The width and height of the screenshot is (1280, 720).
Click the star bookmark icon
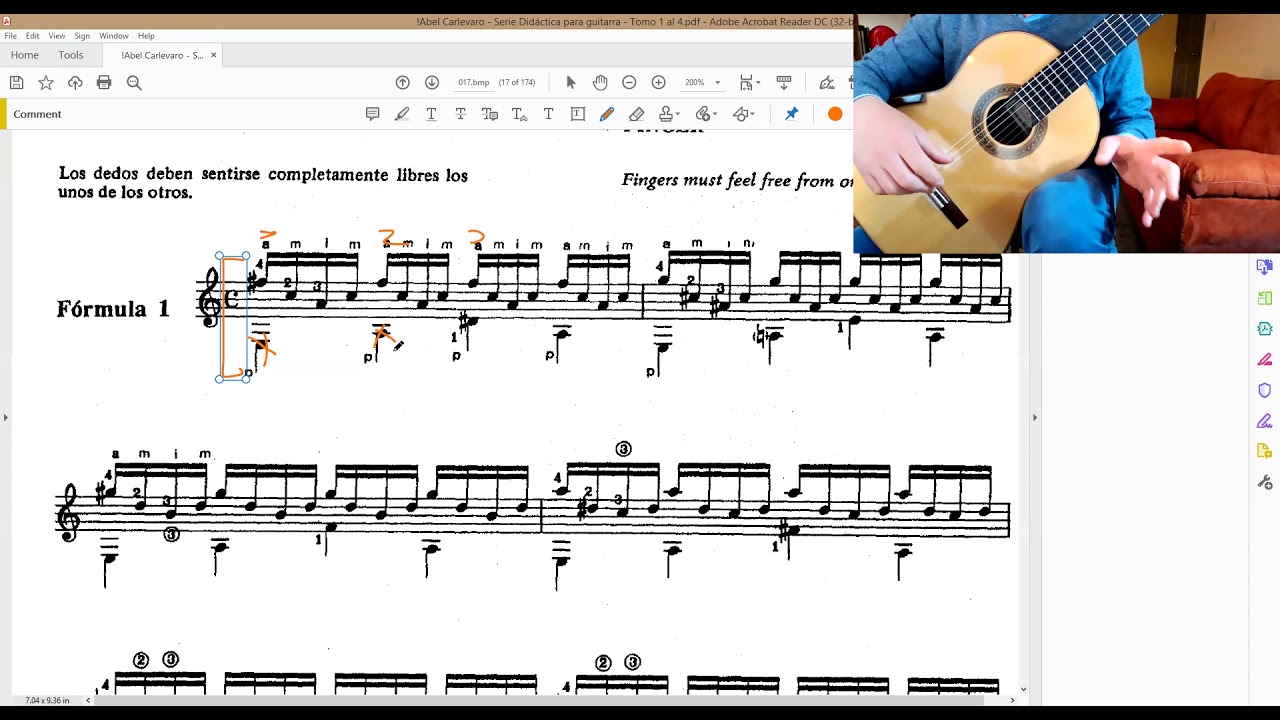coord(46,83)
